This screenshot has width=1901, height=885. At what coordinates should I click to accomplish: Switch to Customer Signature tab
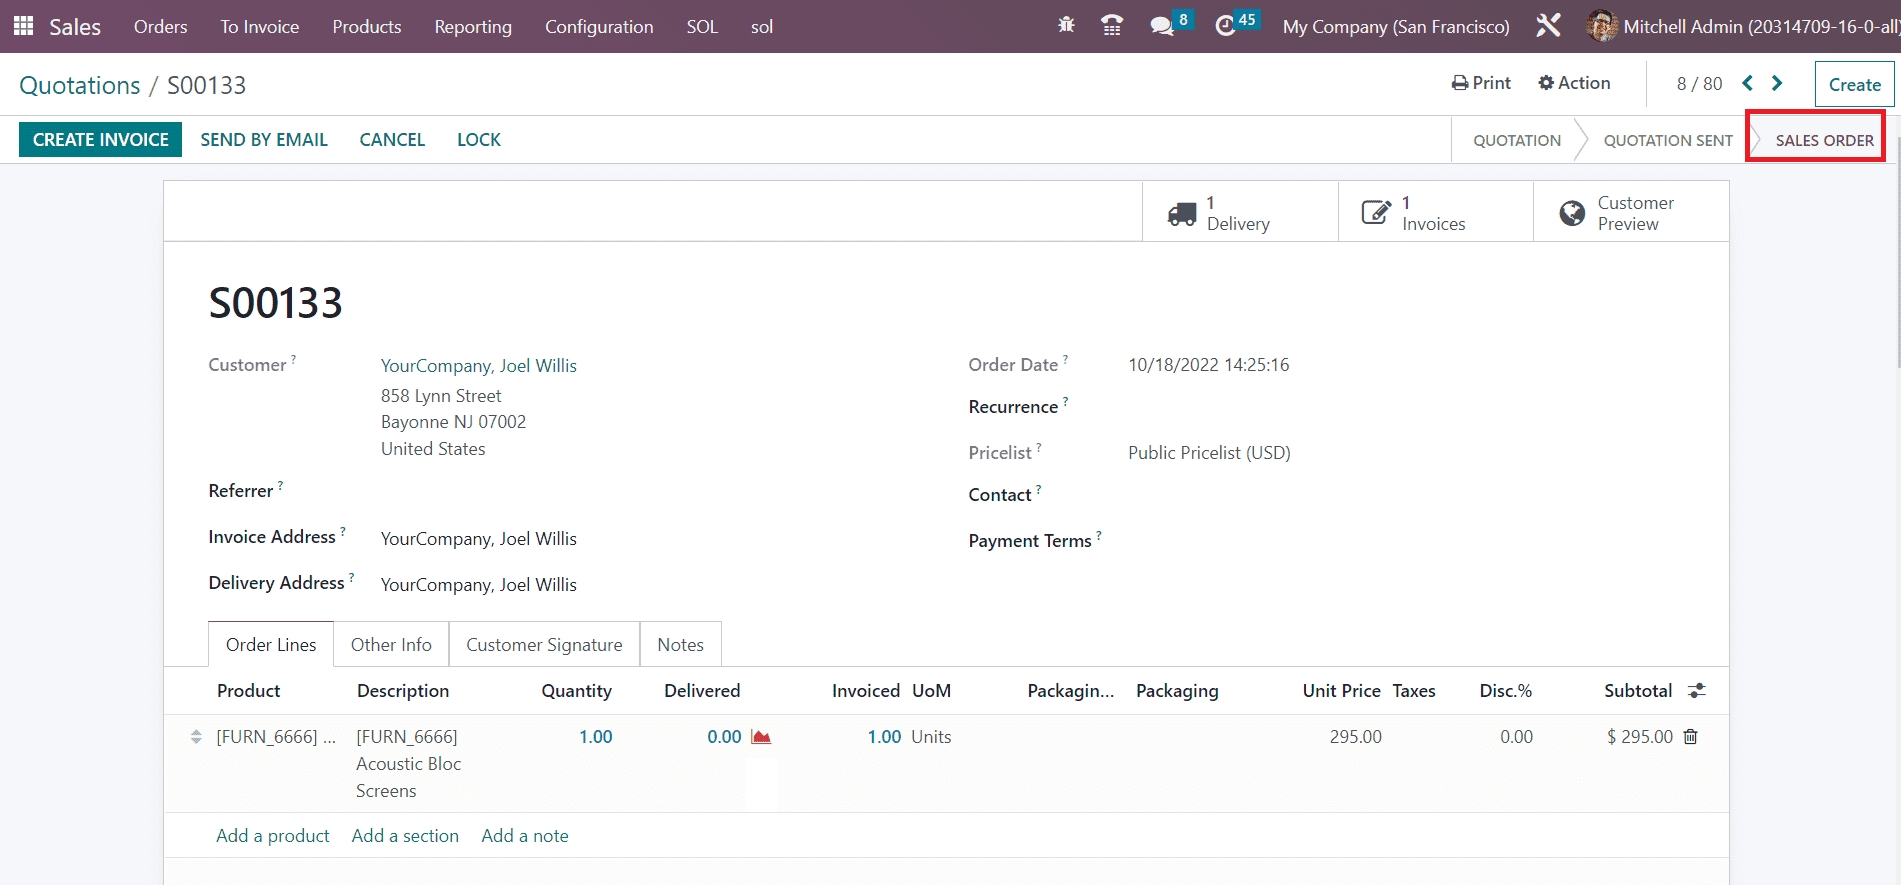(544, 645)
